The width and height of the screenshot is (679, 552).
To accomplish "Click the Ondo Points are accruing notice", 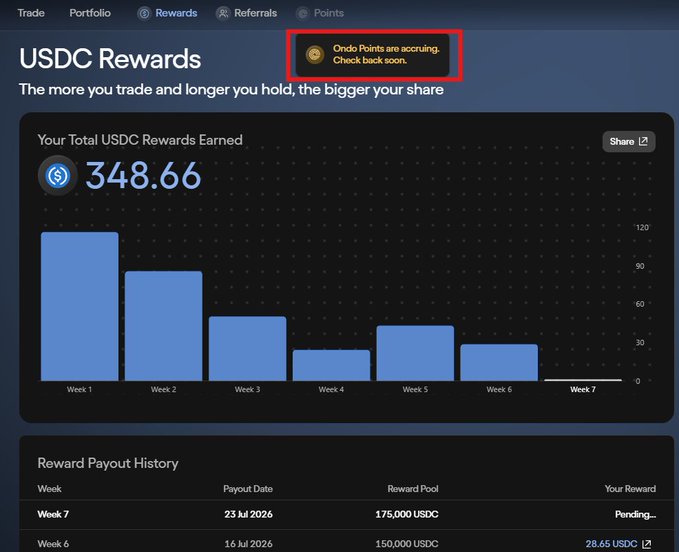I will tap(372, 55).
